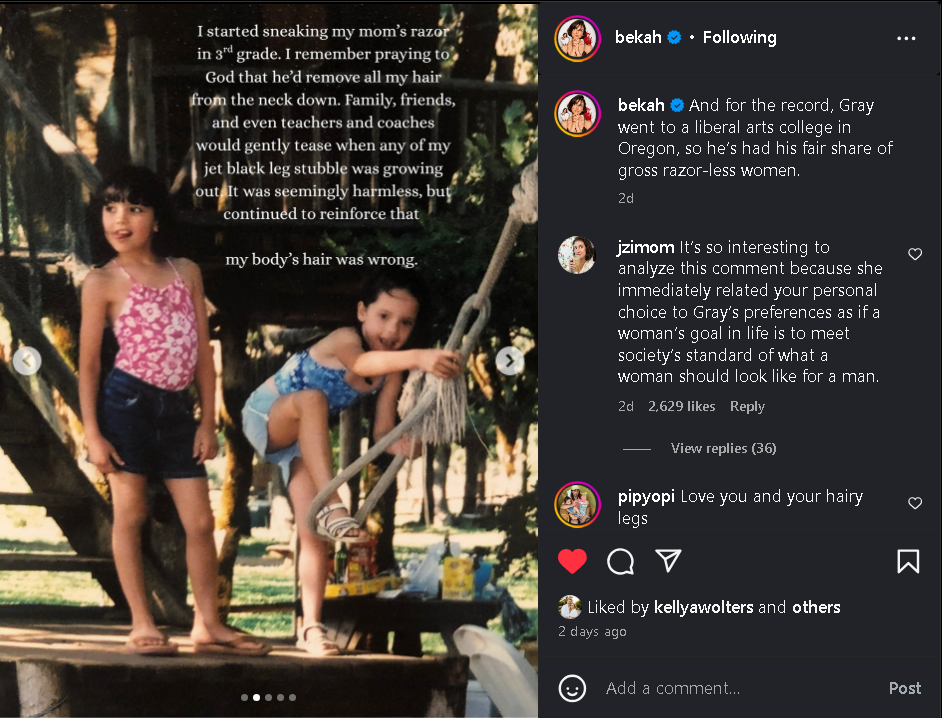
Task: Go back to the previous carousel photo
Action: (x=27, y=361)
